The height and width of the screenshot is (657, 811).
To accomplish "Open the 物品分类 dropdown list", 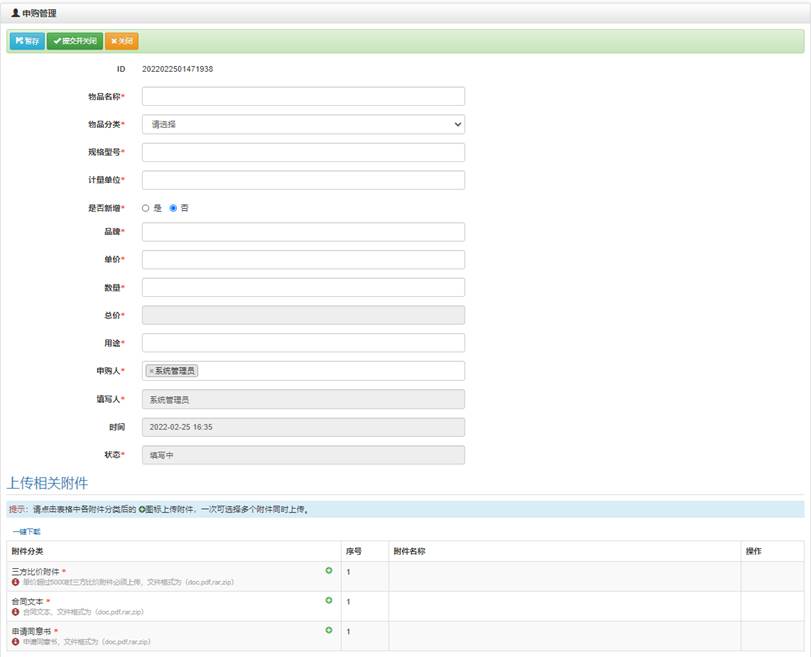I will pos(303,125).
